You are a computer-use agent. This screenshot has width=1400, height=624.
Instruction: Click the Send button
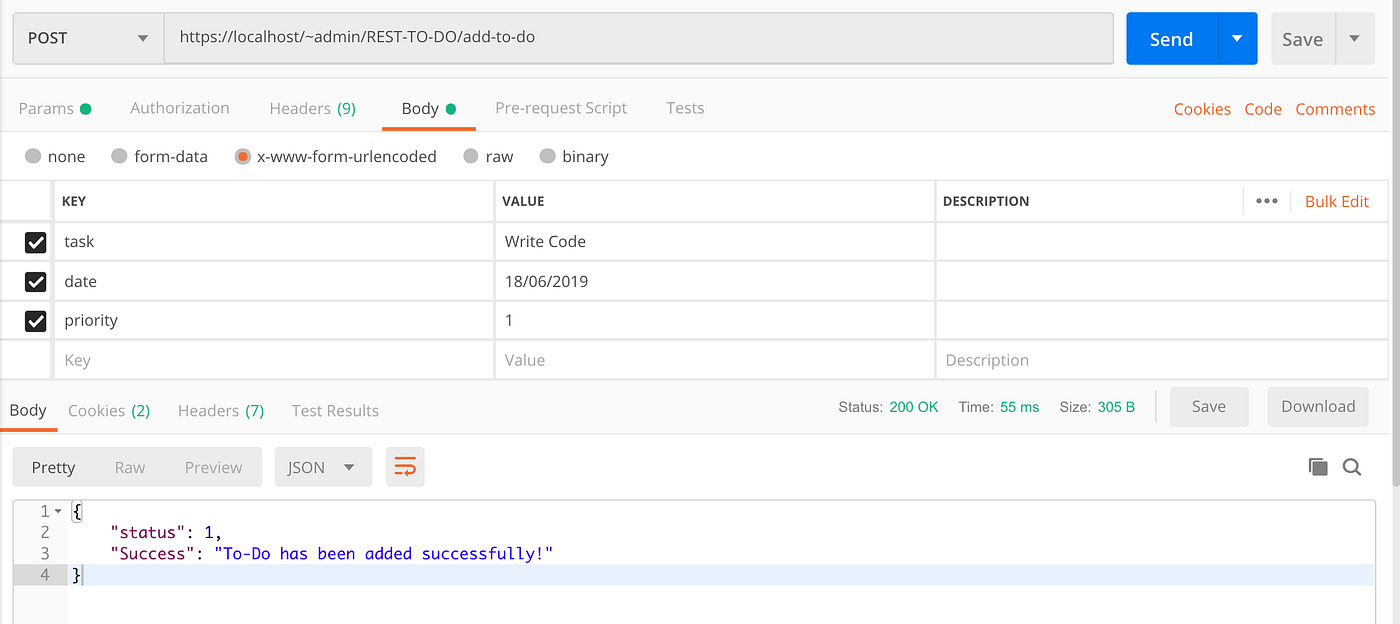(1170, 38)
